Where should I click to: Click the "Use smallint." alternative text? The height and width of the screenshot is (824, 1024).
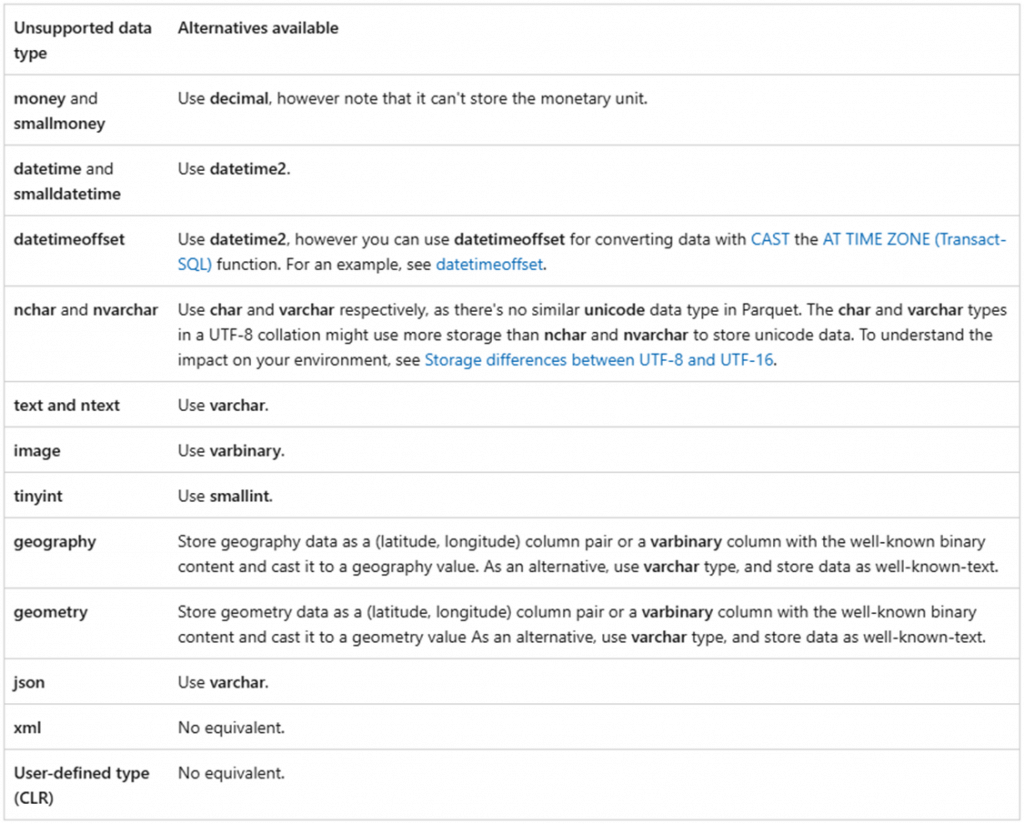tap(225, 496)
